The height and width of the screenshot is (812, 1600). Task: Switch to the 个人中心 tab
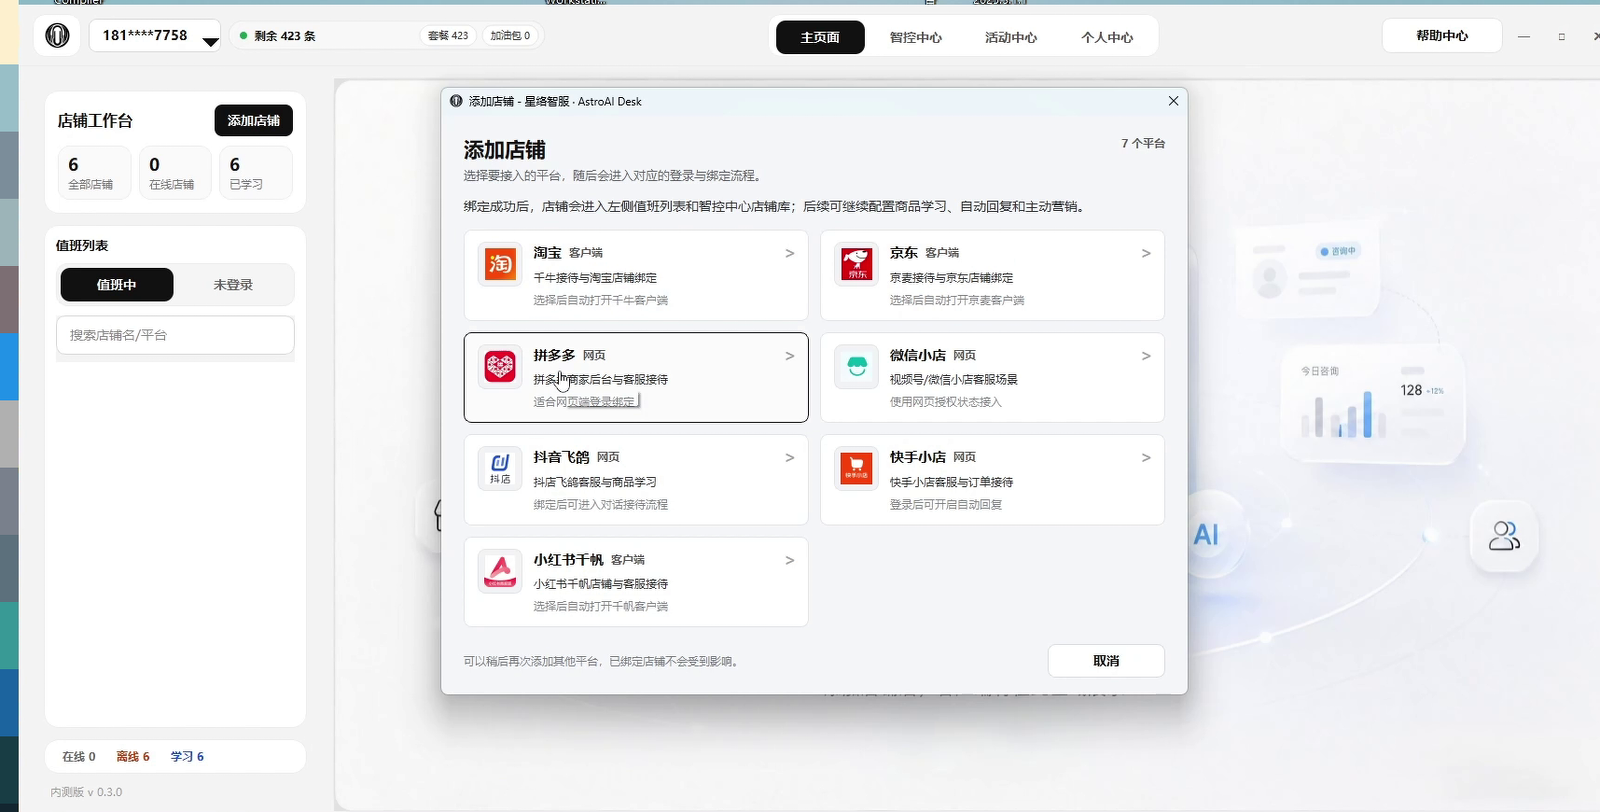coord(1107,37)
